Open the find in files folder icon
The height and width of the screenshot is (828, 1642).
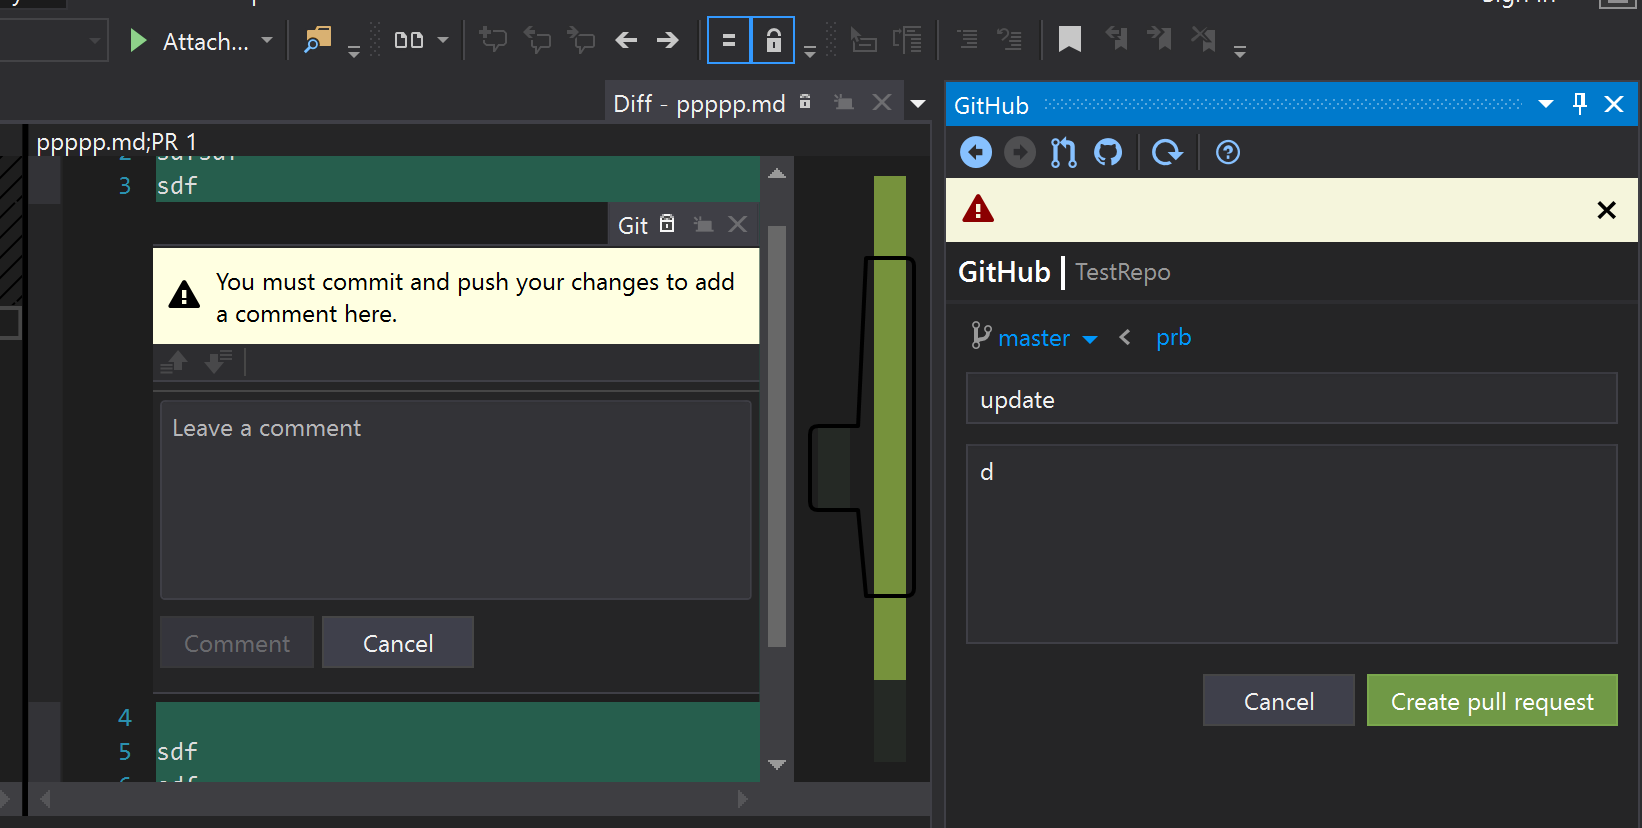(x=318, y=40)
